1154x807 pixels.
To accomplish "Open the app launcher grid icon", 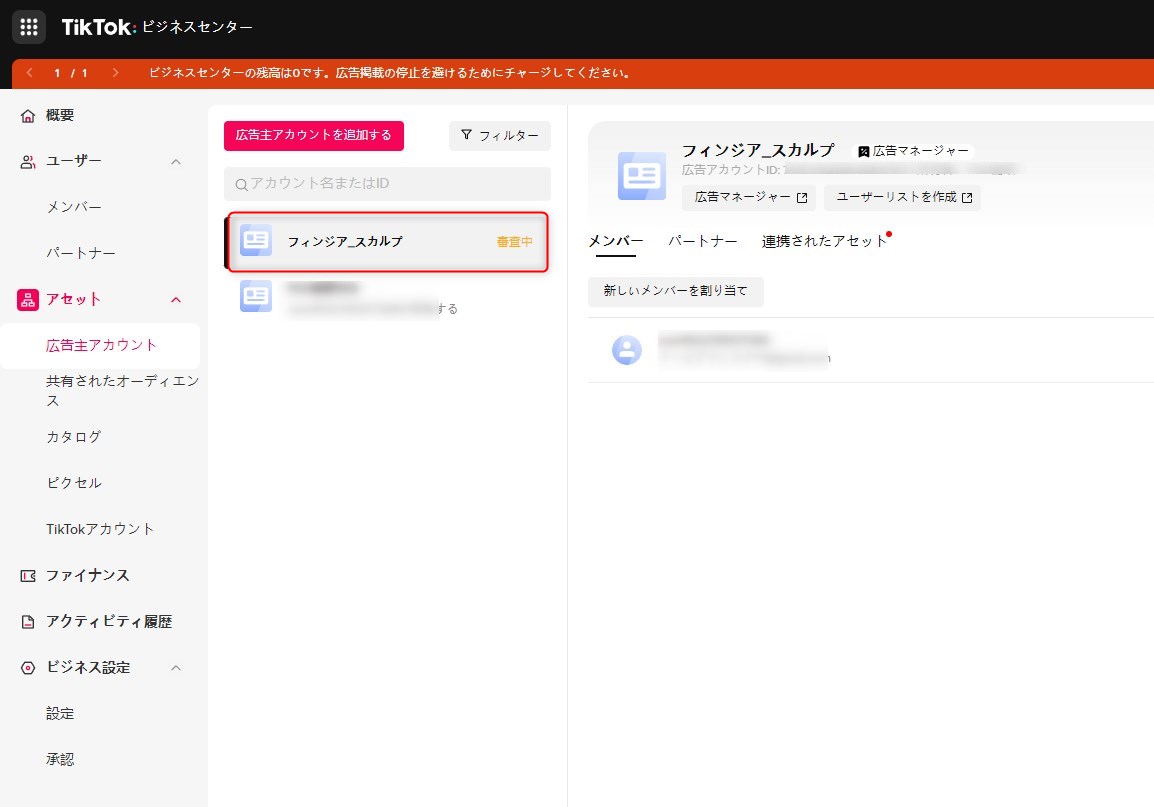I will (28, 27).
